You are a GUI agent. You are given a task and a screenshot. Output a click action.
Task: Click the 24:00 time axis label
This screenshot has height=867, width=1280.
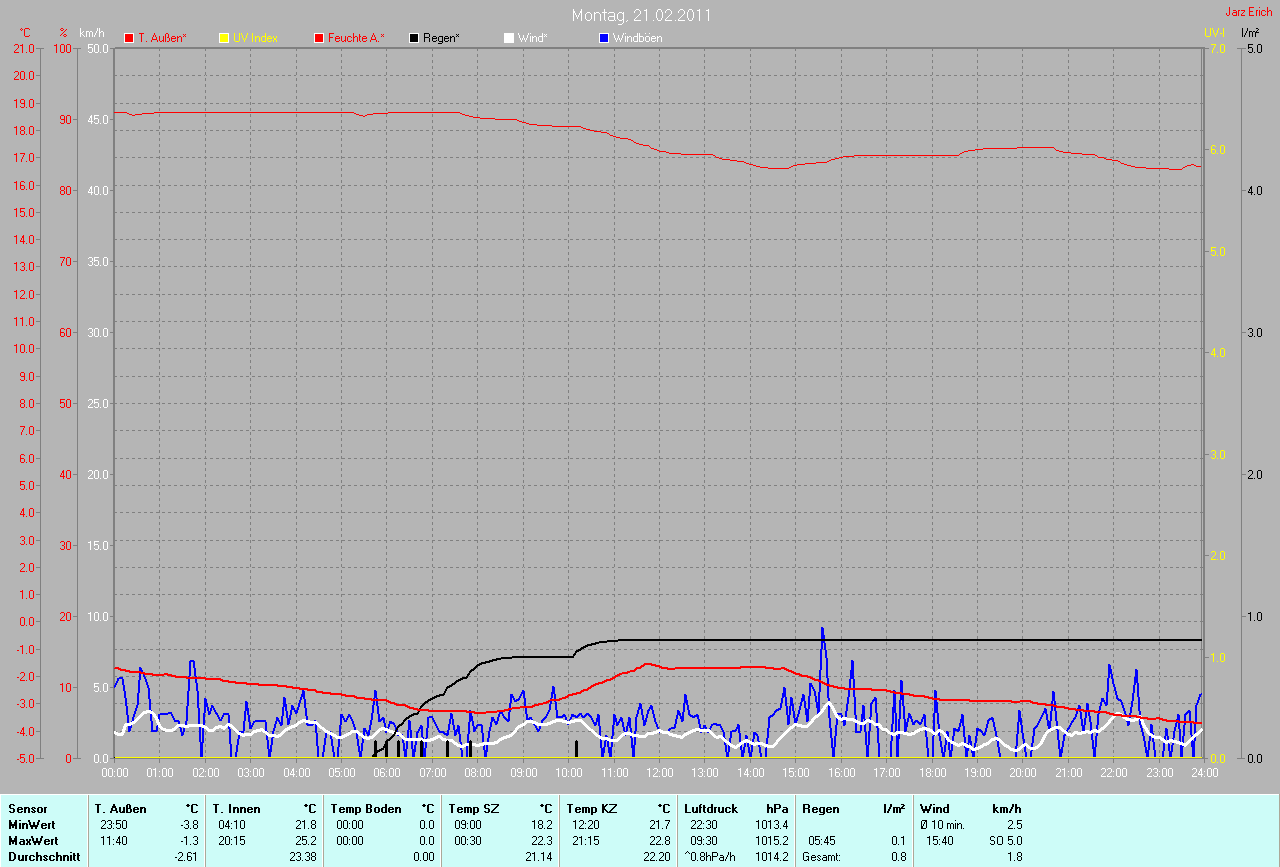point(1203,773)
